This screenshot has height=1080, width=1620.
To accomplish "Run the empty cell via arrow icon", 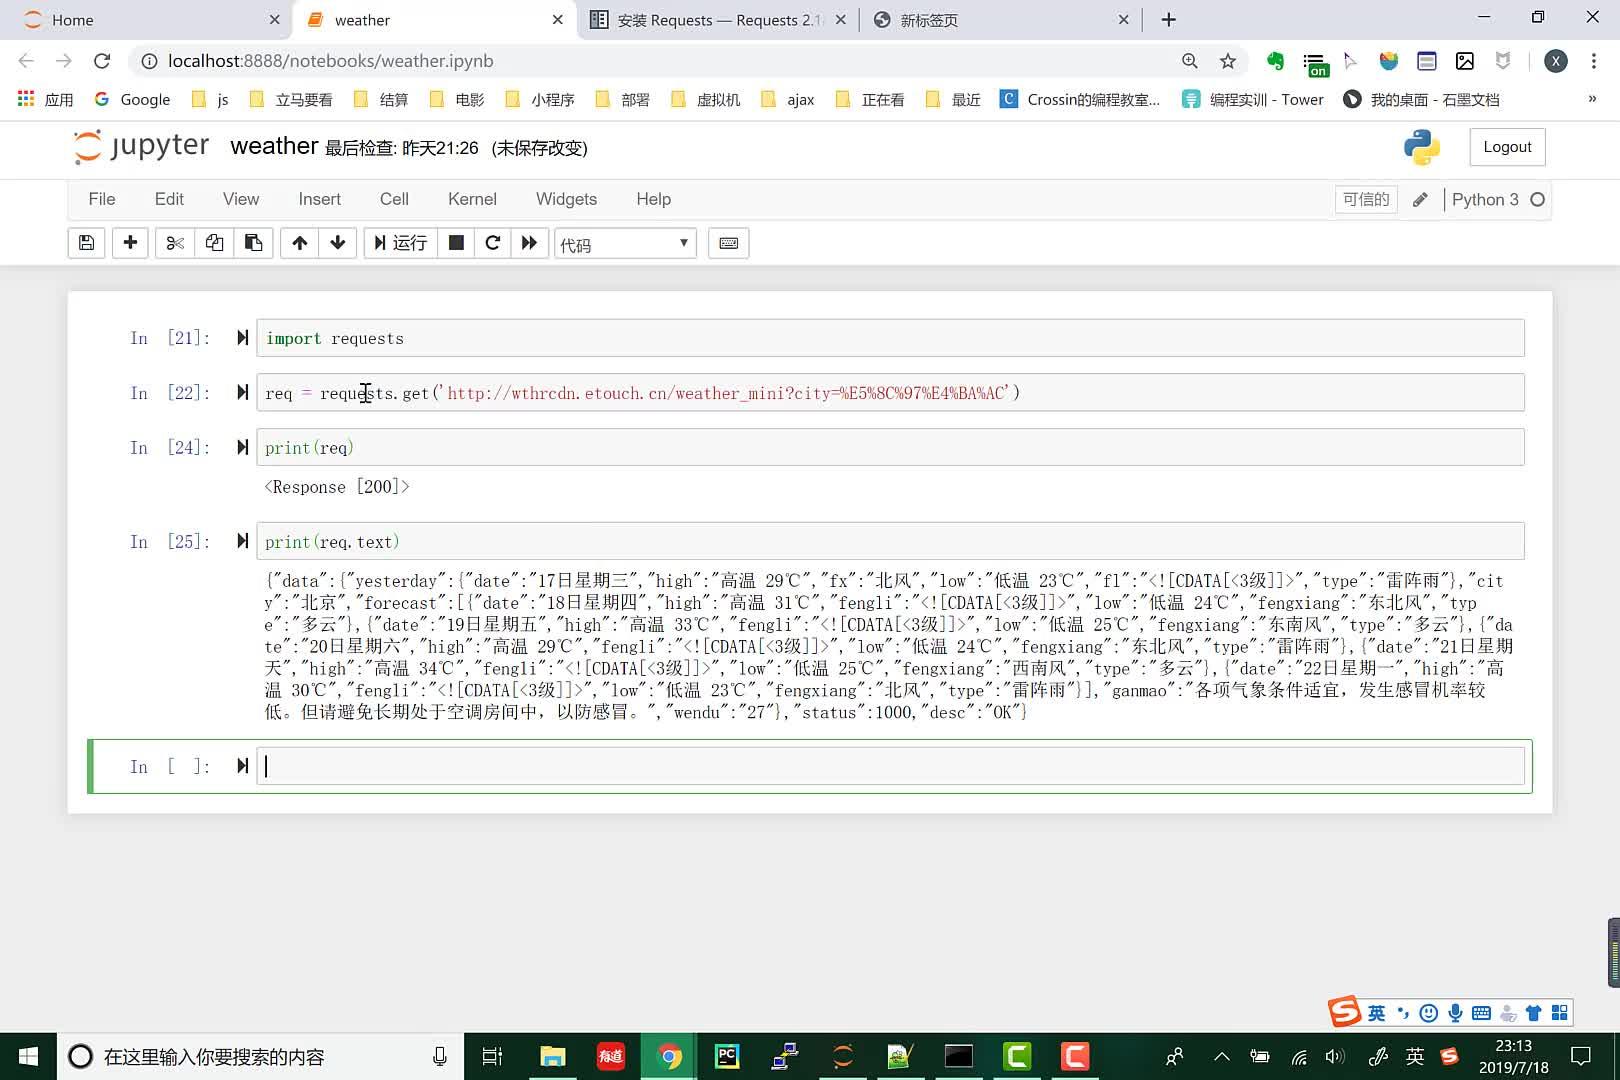I will (242, 766).
